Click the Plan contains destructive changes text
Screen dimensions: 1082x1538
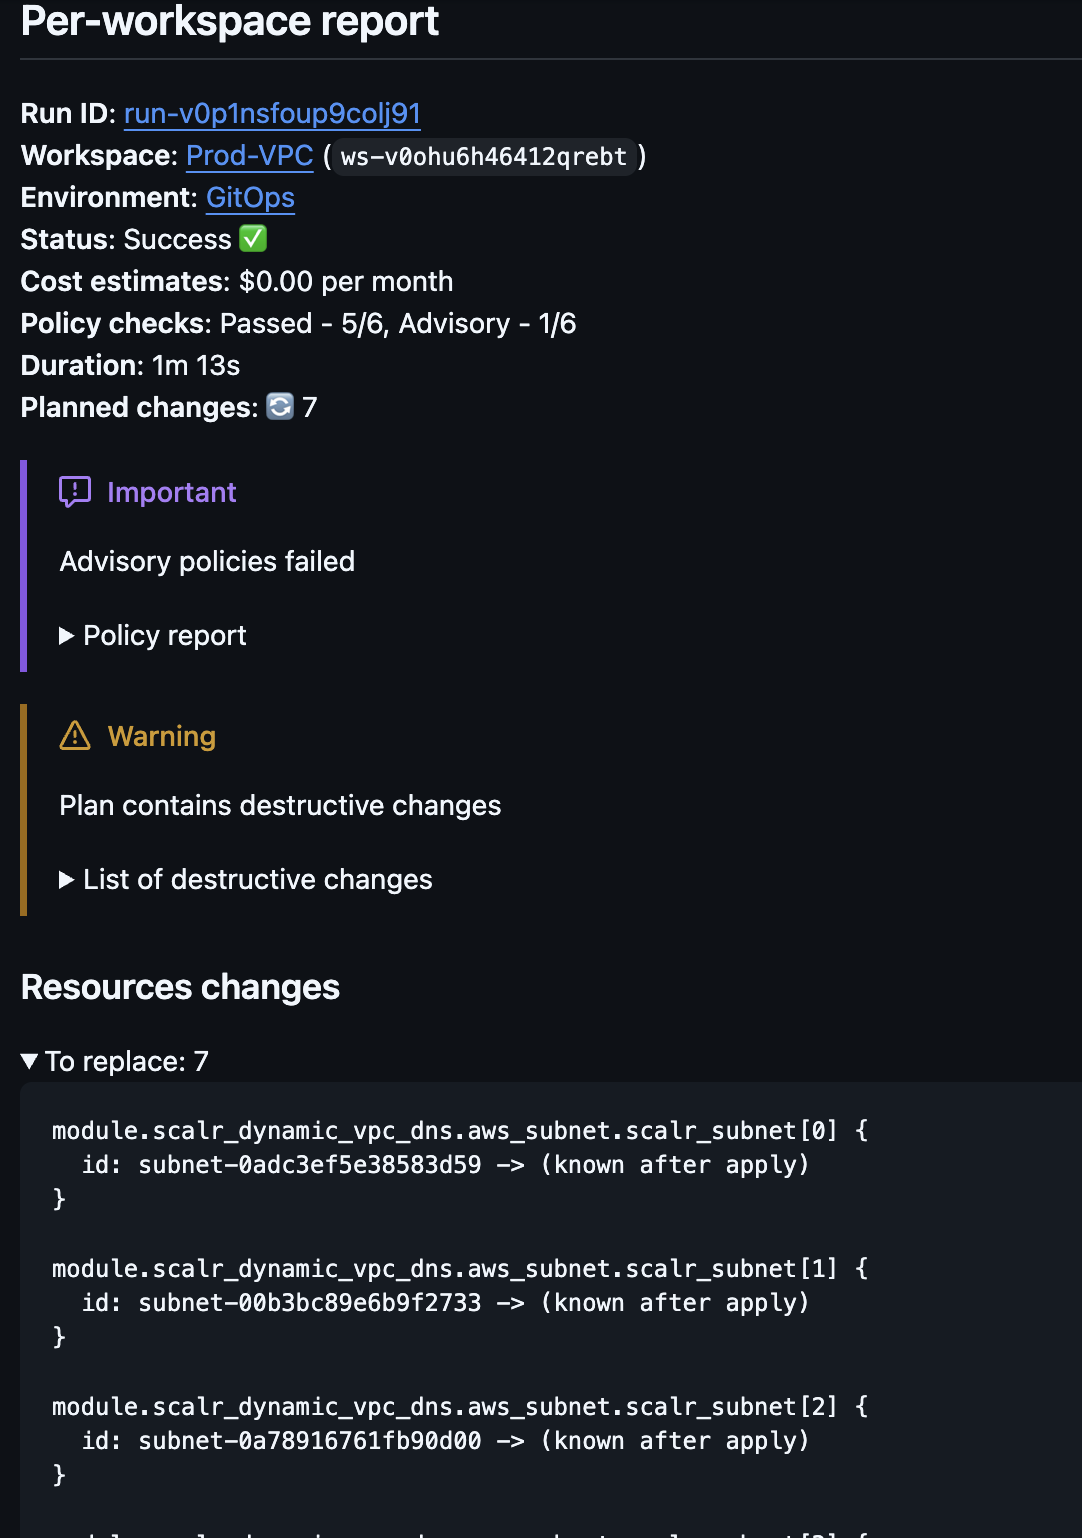click(280, 806)
